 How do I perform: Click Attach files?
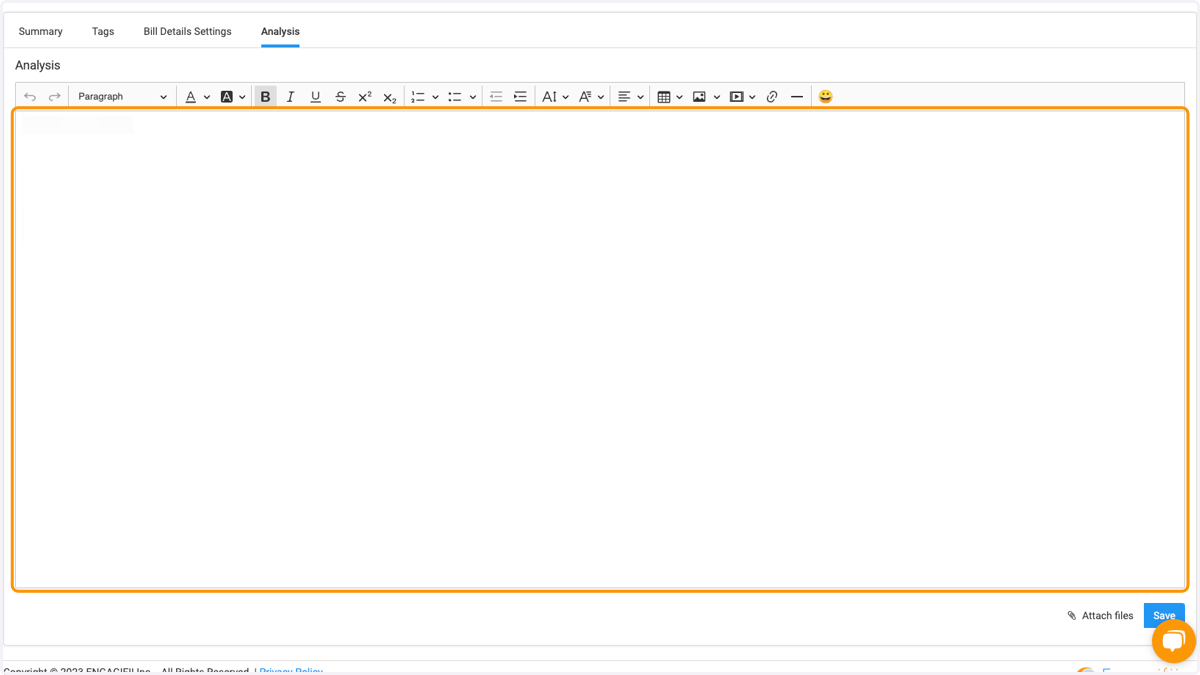tap(1100, 616)
